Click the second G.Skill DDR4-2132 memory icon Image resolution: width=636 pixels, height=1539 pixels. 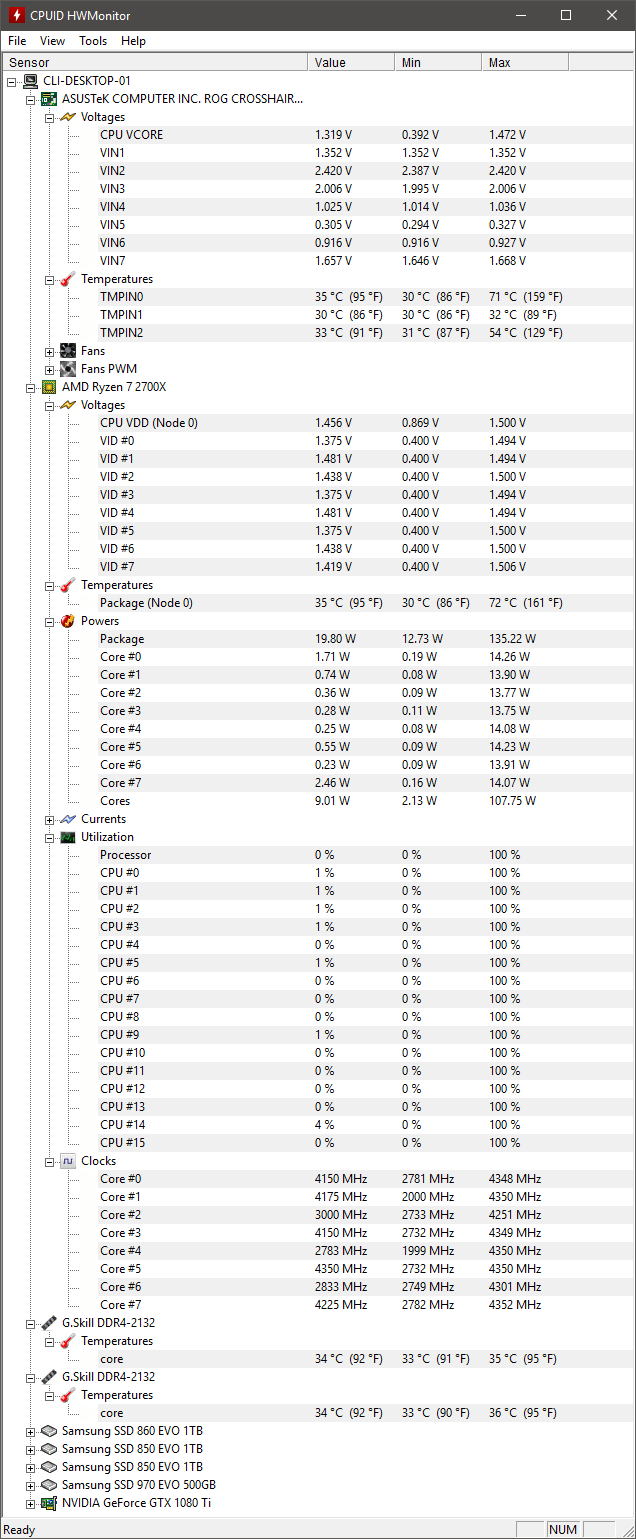(49, 1377)
